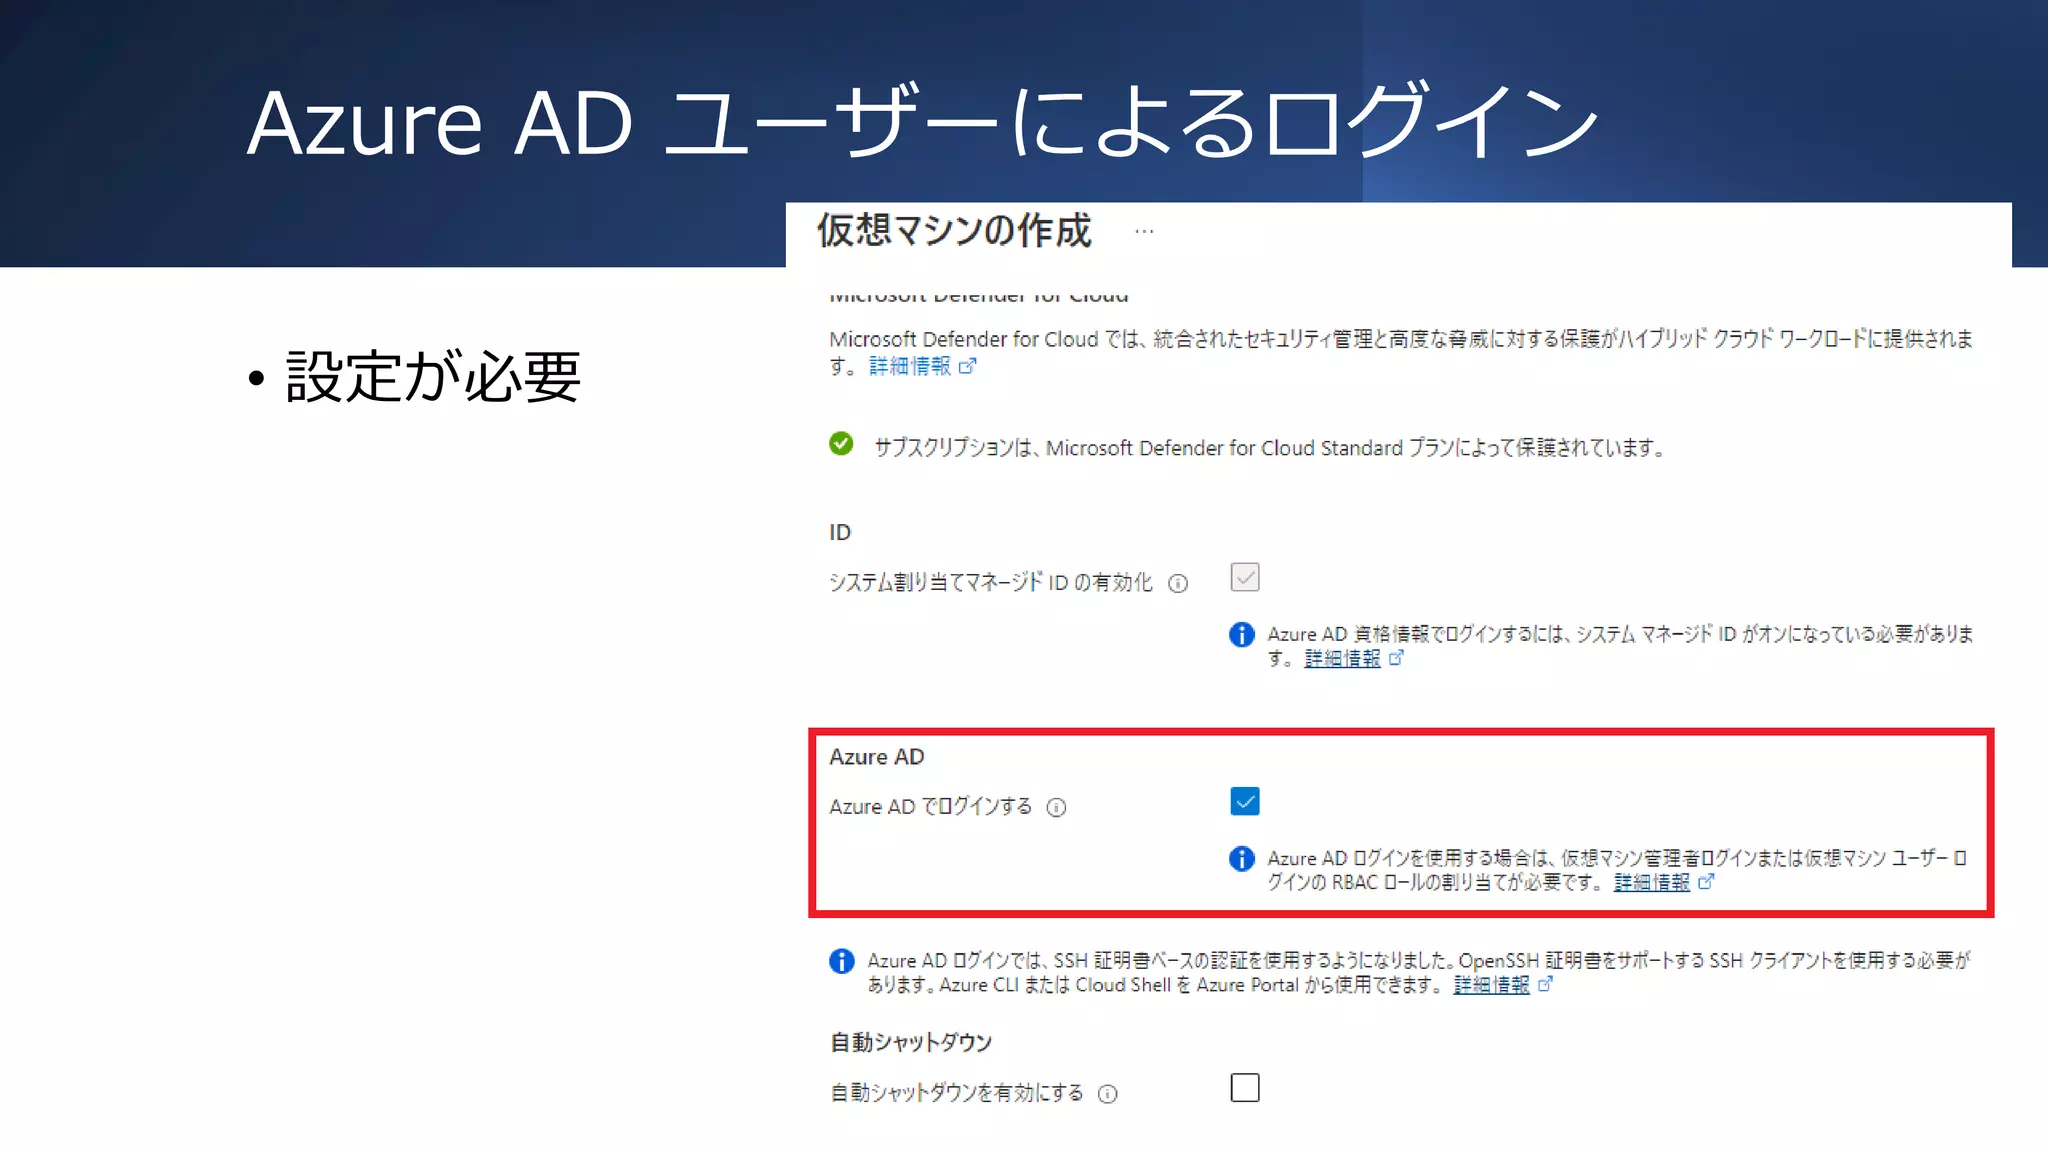The width and height of the screenshot is (2048, 1152).
Task: Click the green check status icon
Action: pos(841,444)
